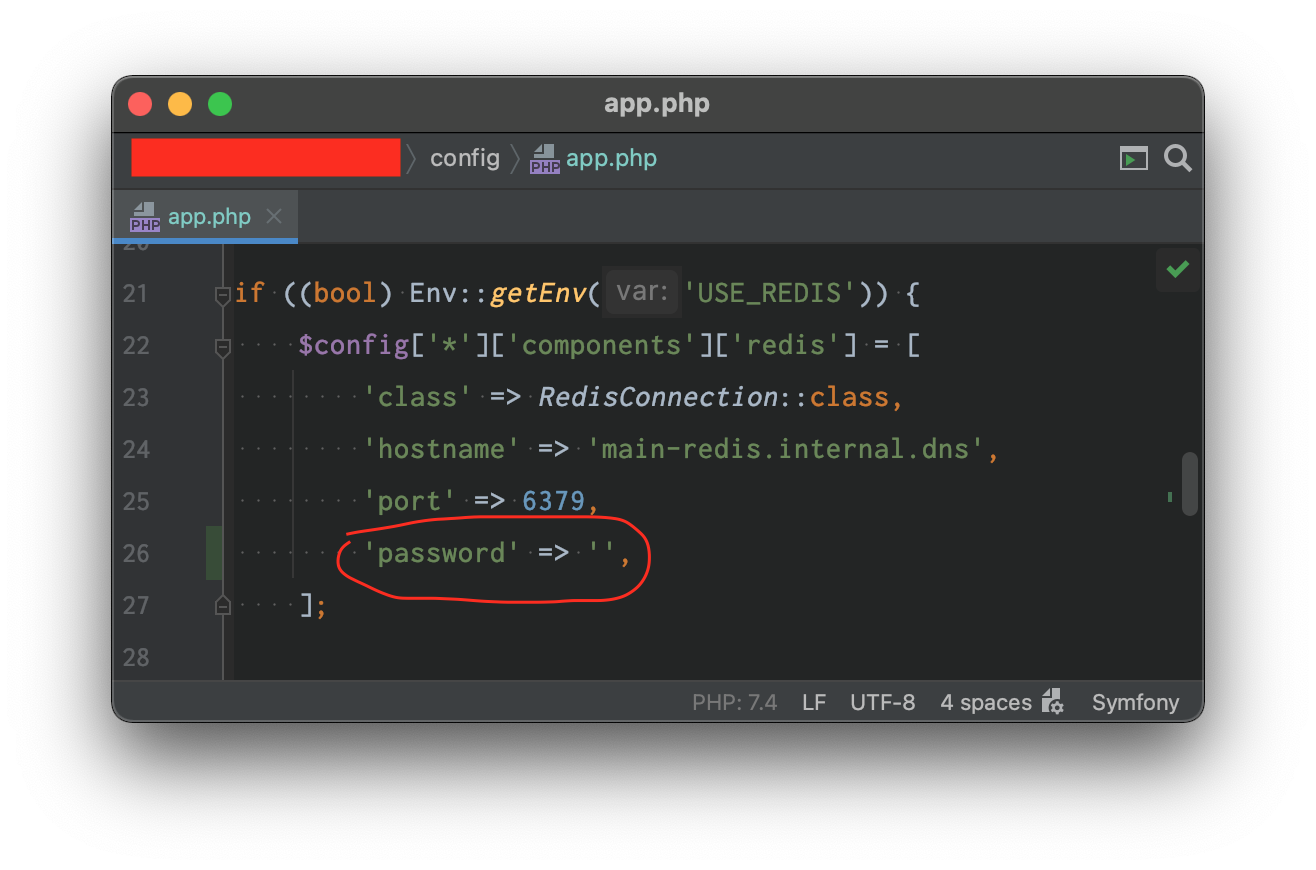Click the editor scrollbar thumb

pyautogui.click(x=1189, y=483)
